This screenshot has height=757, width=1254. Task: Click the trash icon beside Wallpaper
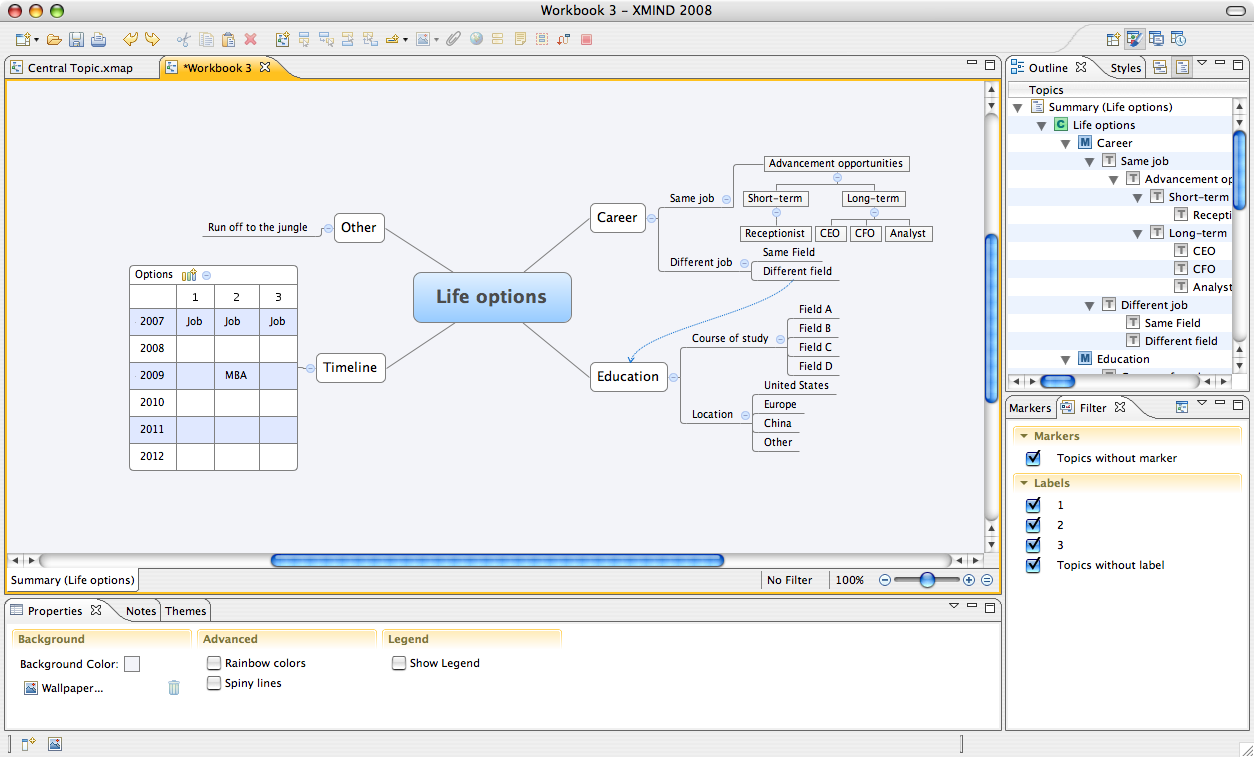tap(174, 688)
